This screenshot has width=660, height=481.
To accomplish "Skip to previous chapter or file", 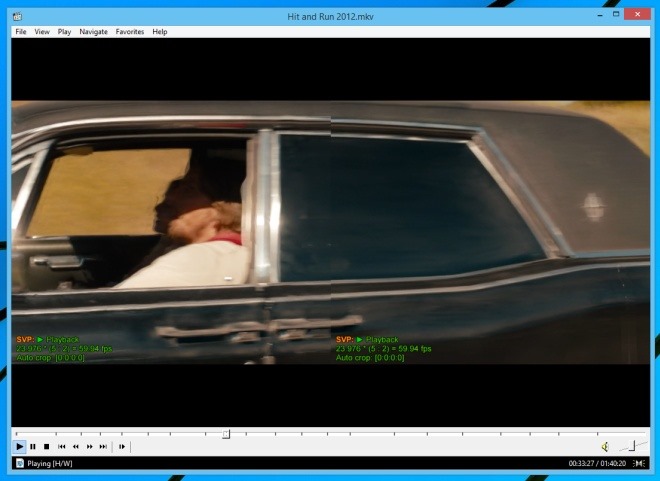I will click(x=61, y=446).
